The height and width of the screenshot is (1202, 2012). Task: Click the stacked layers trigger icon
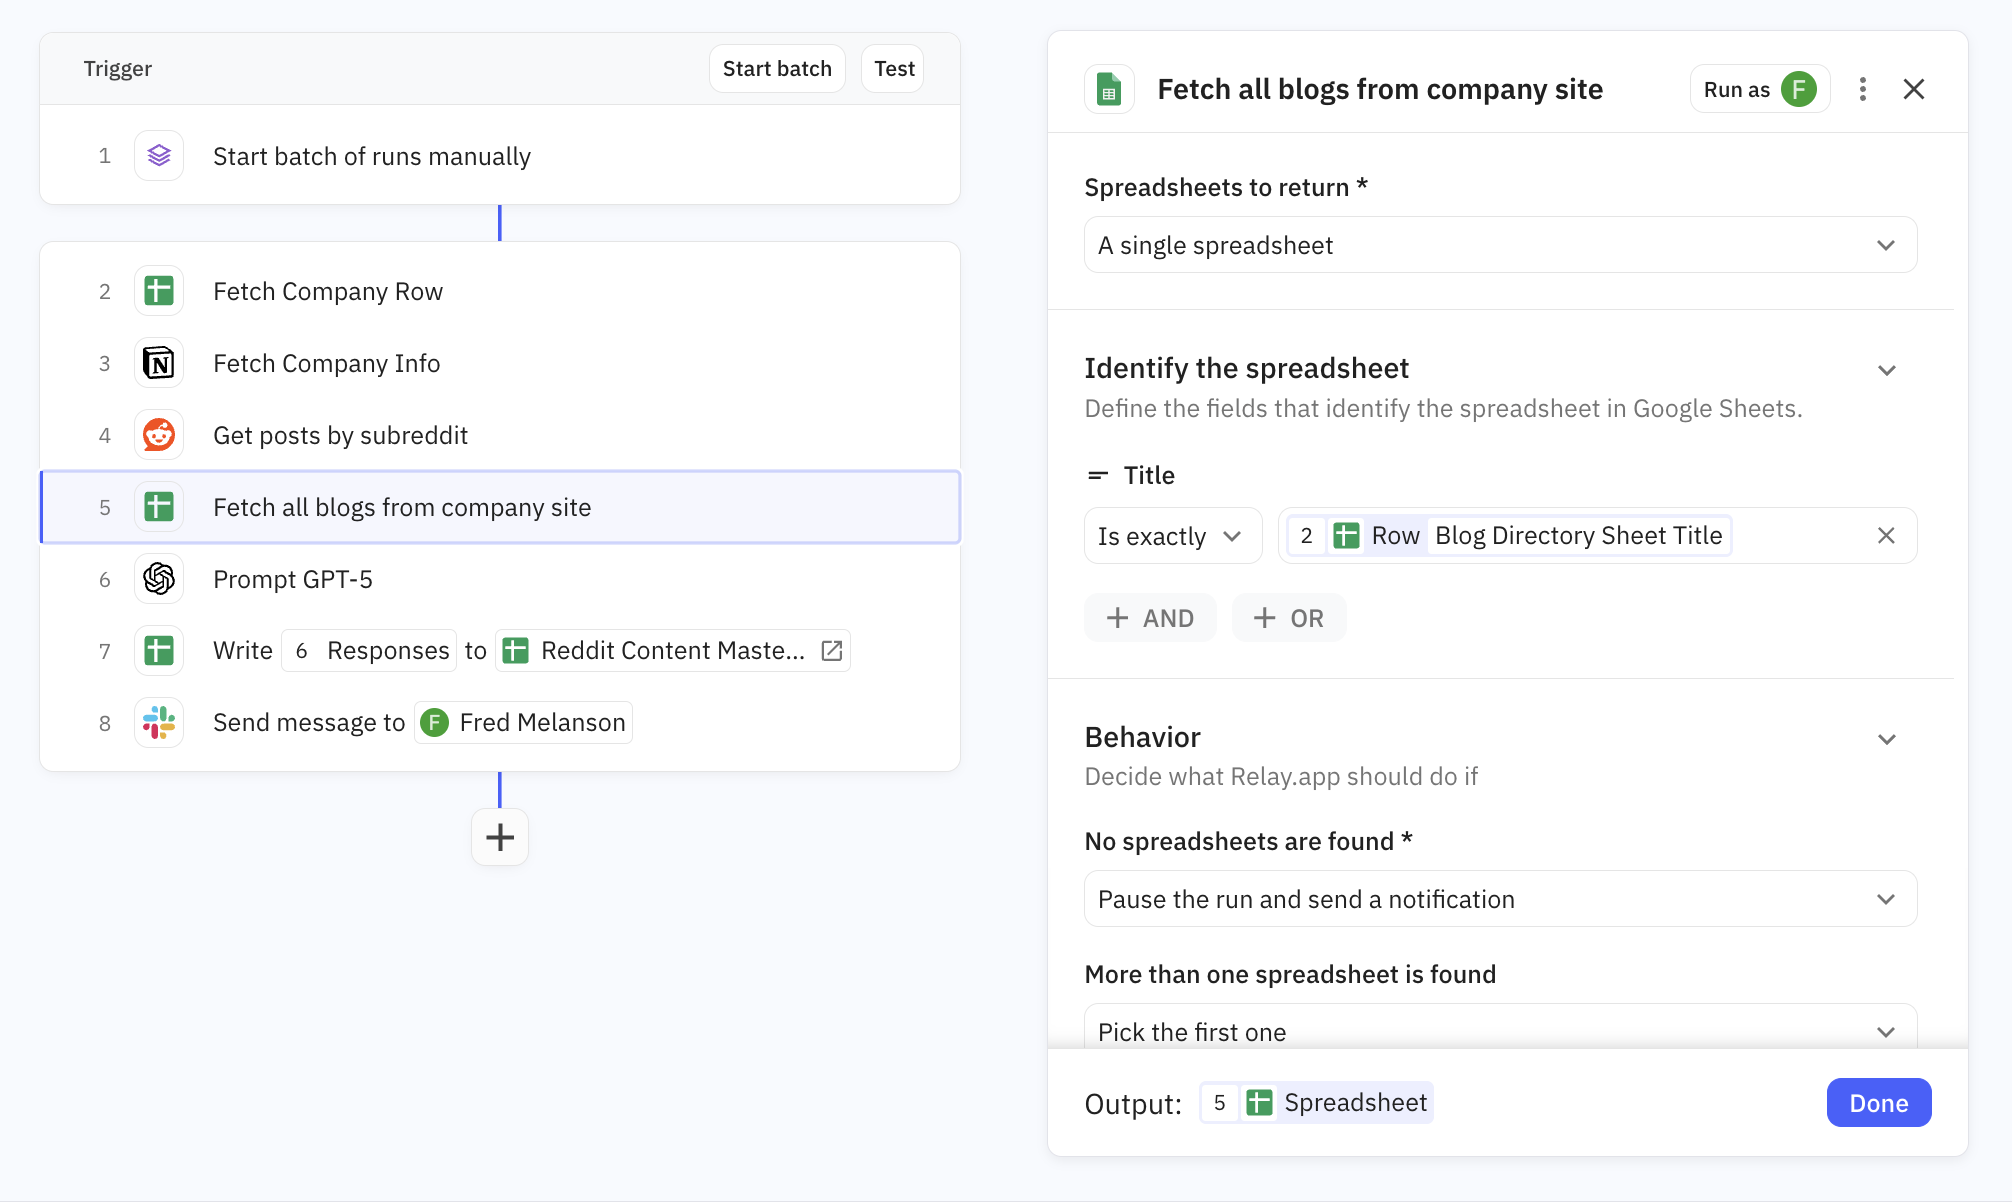tap(159, 156)
